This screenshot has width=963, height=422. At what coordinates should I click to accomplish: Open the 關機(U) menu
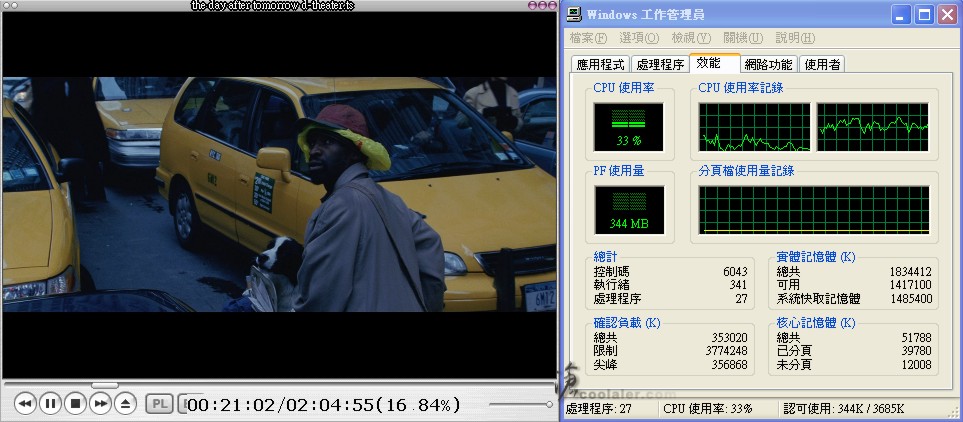click(x=743, y=38)
